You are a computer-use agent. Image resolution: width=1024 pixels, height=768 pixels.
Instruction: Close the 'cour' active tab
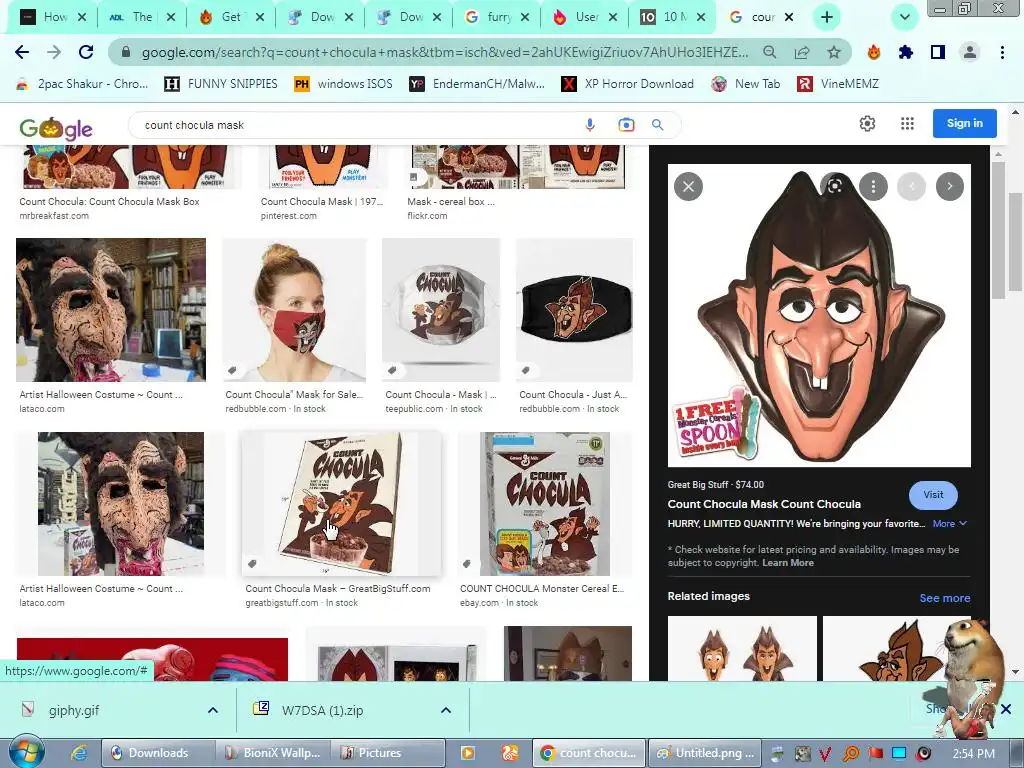[x=789, y=17]
